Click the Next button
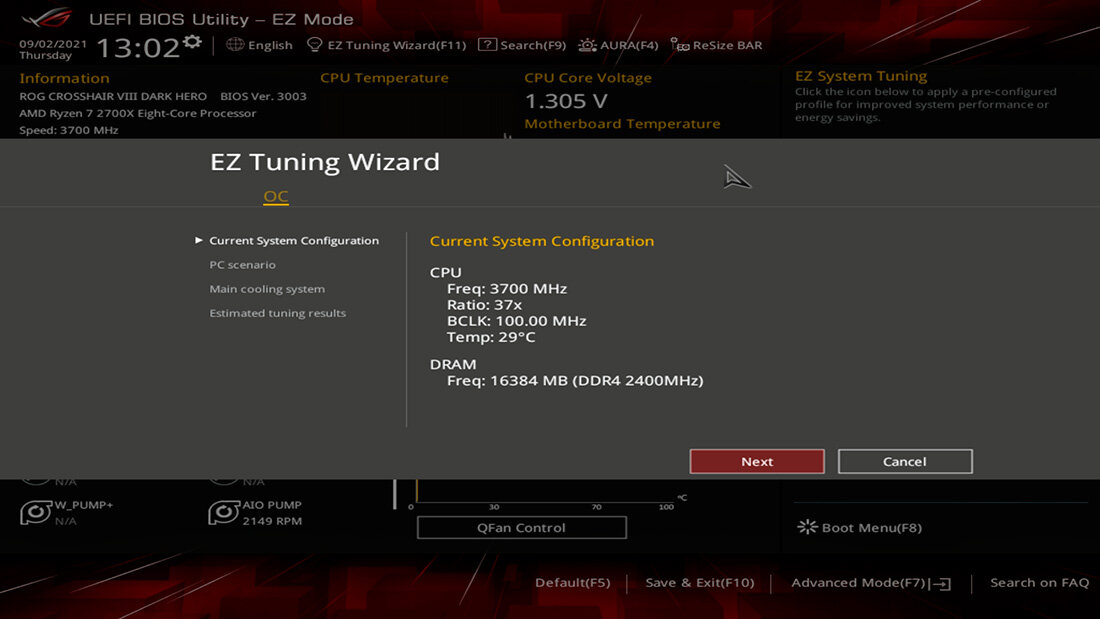Viewport: 1100px width, 619px height. 757,461
